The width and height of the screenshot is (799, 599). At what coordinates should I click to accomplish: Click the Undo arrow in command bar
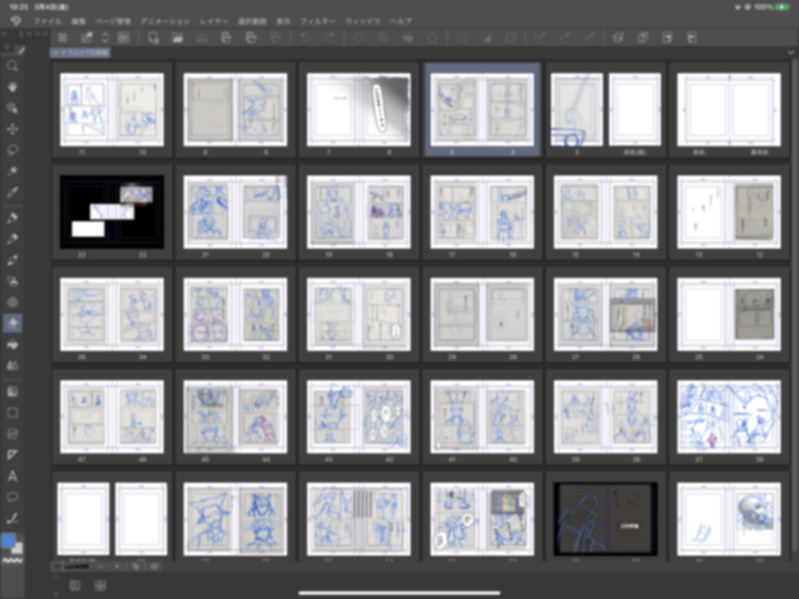[304, 38]
